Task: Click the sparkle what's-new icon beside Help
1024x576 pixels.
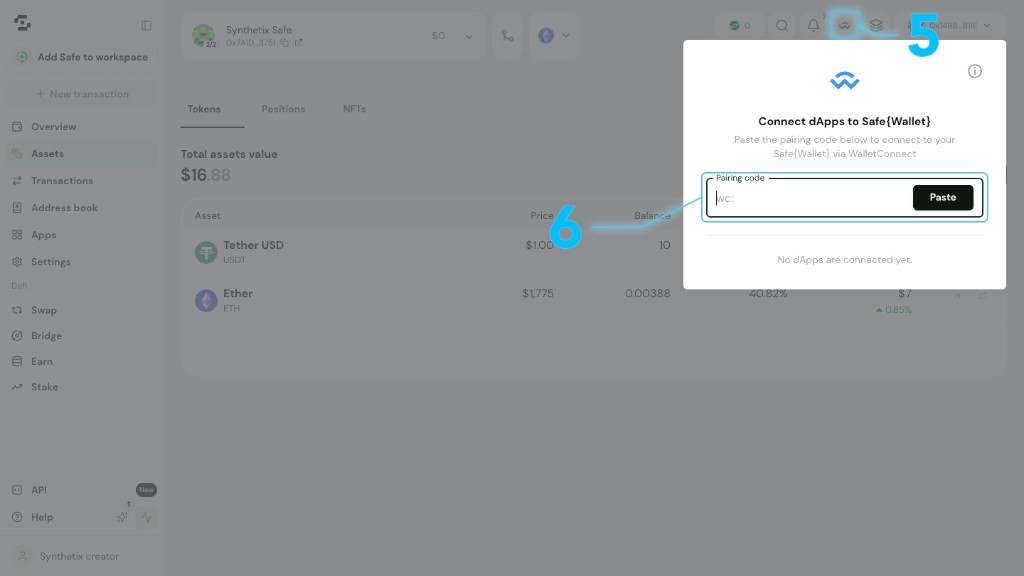Action: coord(122,517)
